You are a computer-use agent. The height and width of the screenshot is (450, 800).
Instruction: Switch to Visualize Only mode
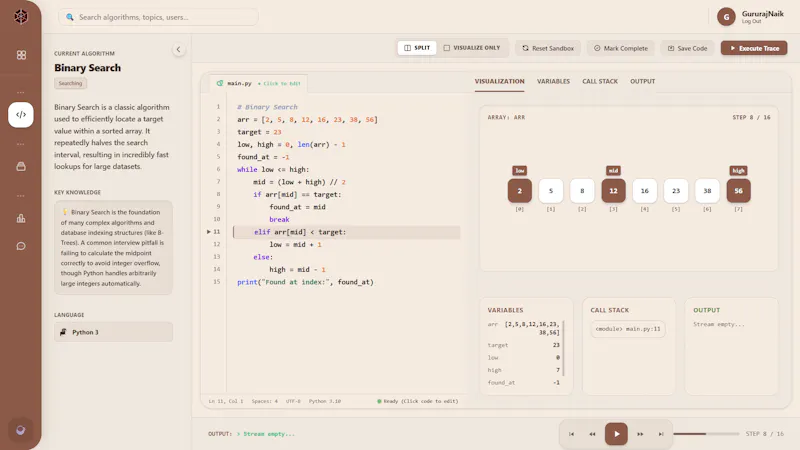[472, 48]
